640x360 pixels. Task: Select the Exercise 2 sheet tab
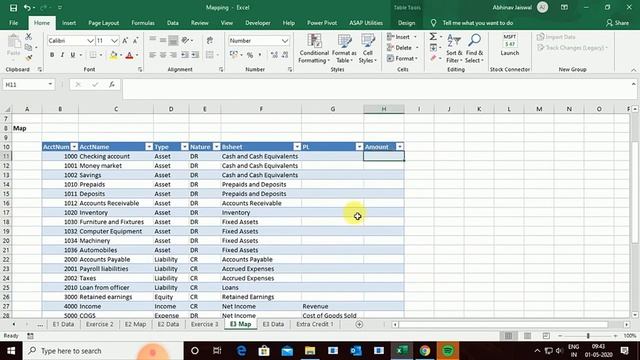[100, 324]
